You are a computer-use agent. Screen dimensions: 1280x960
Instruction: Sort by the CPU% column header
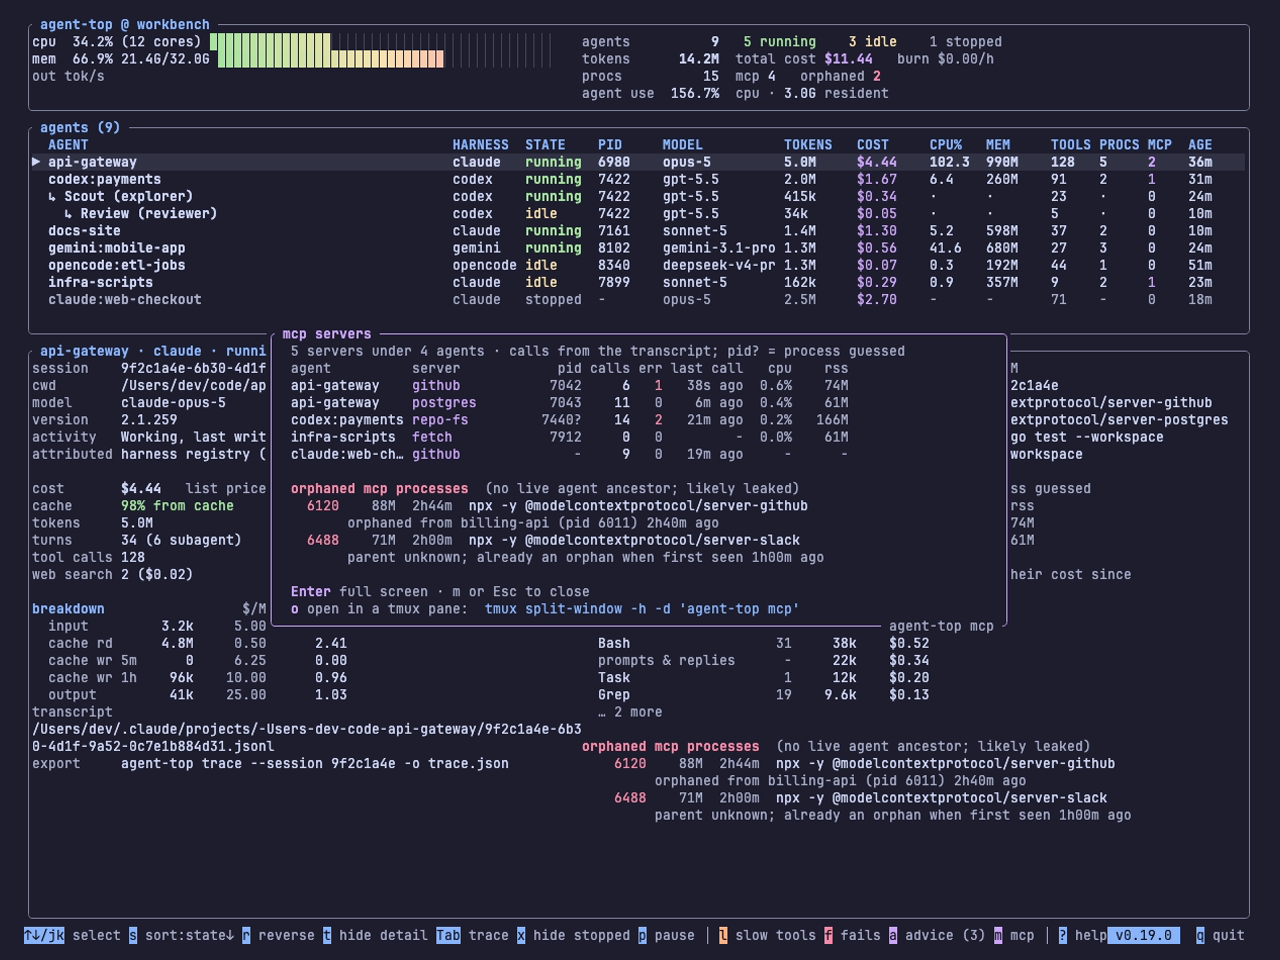pos(946,145)
